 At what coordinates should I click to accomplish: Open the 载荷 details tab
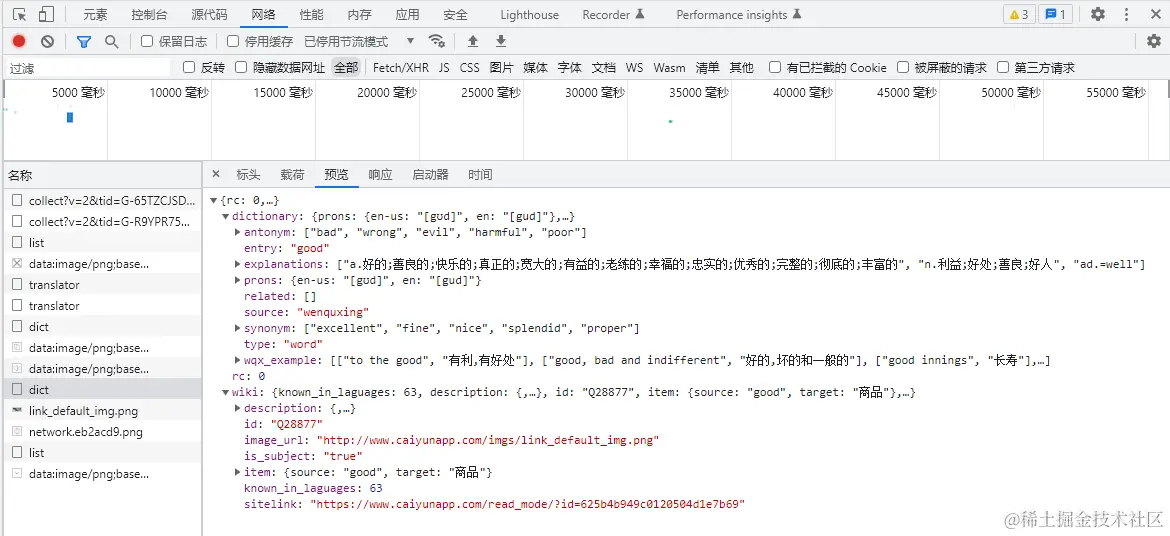pos(292,175)
